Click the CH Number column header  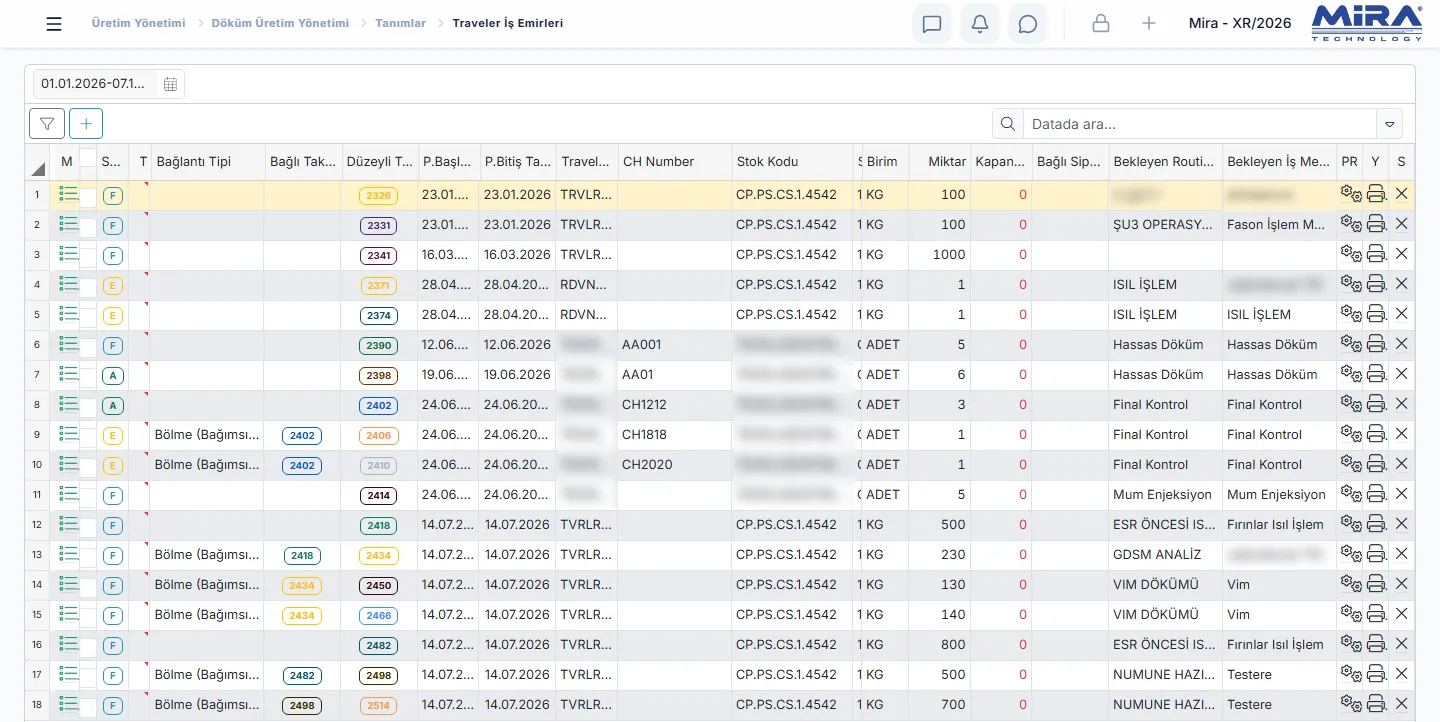(x=675, y=162)
